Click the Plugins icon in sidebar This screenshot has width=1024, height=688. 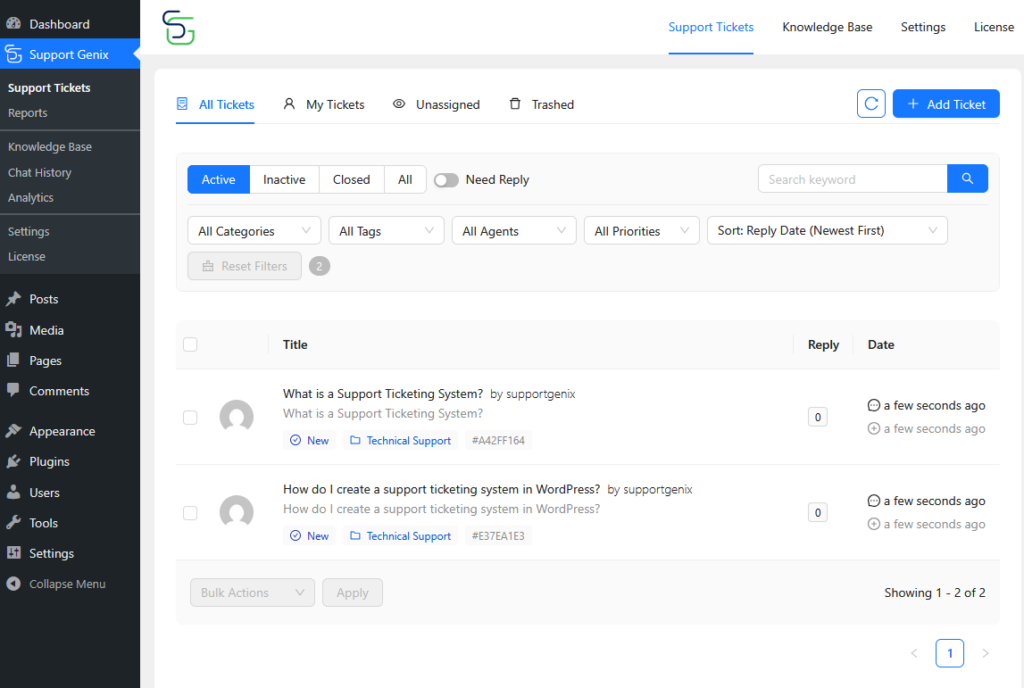pyautogui.click(x=13, y=462)
